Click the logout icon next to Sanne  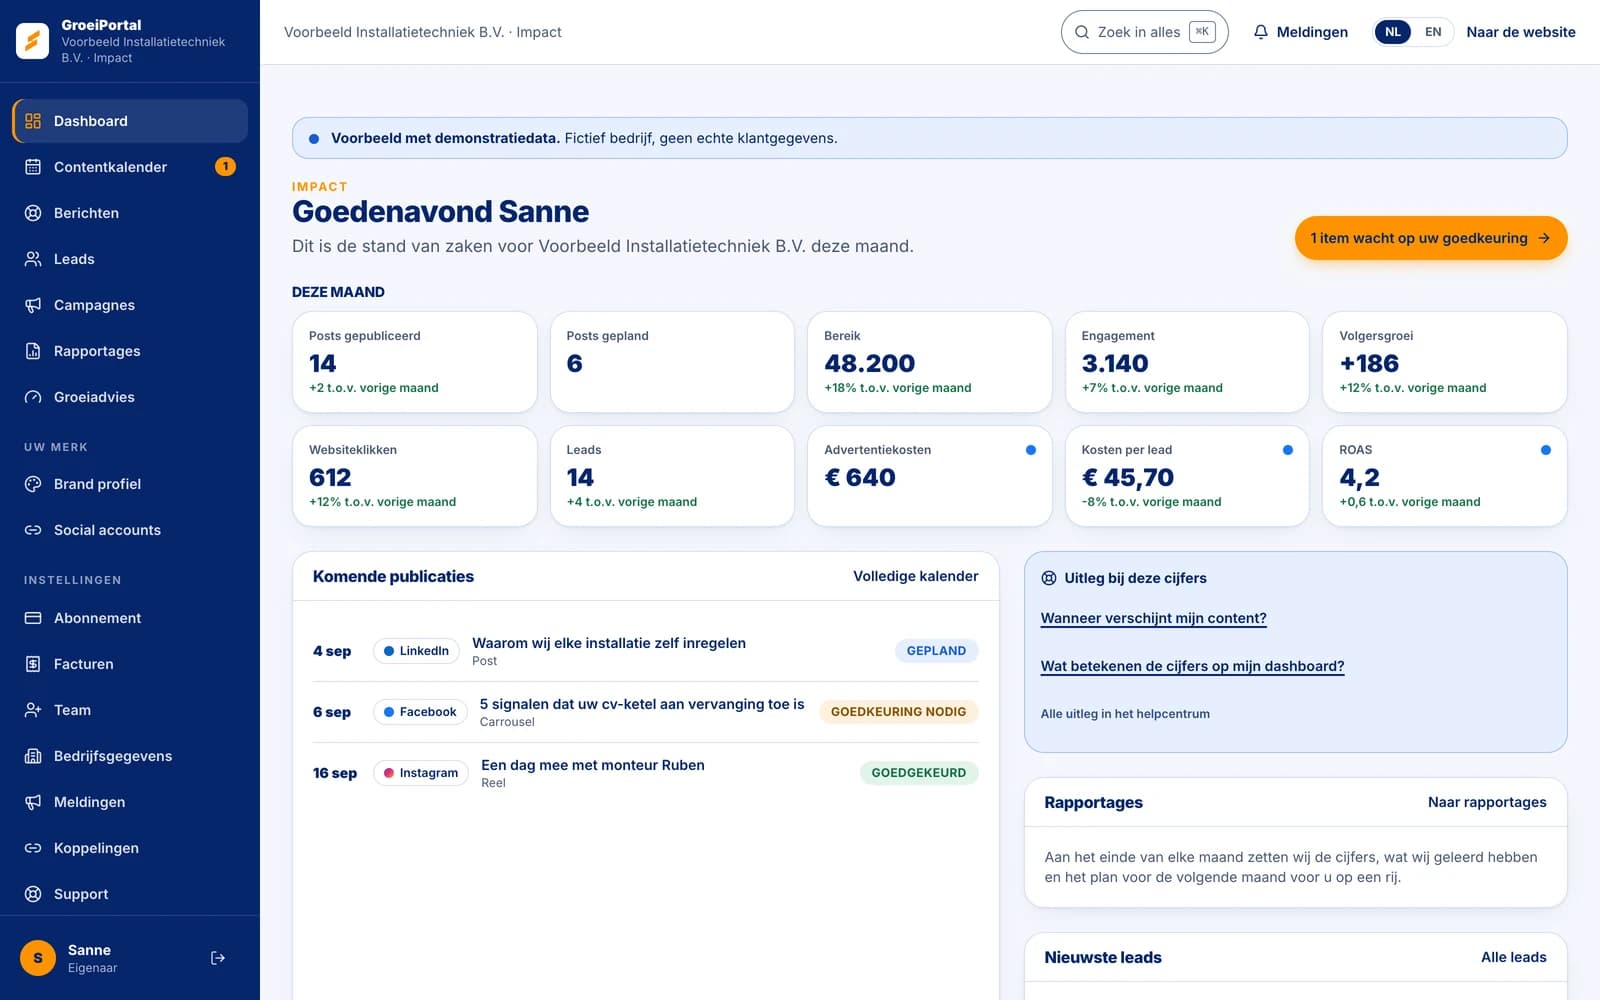click(x=218, y=958)
